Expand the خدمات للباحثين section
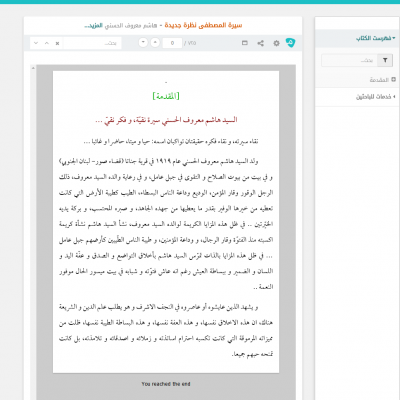400x400 pixels. coord(375,97)
